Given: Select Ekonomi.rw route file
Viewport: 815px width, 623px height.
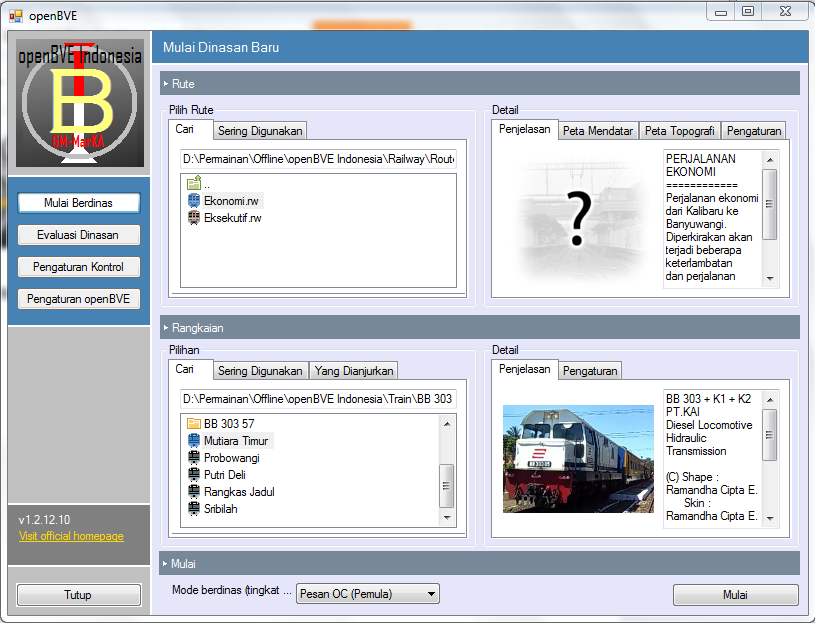Looking at the screenshot, I should click(231, 201).
